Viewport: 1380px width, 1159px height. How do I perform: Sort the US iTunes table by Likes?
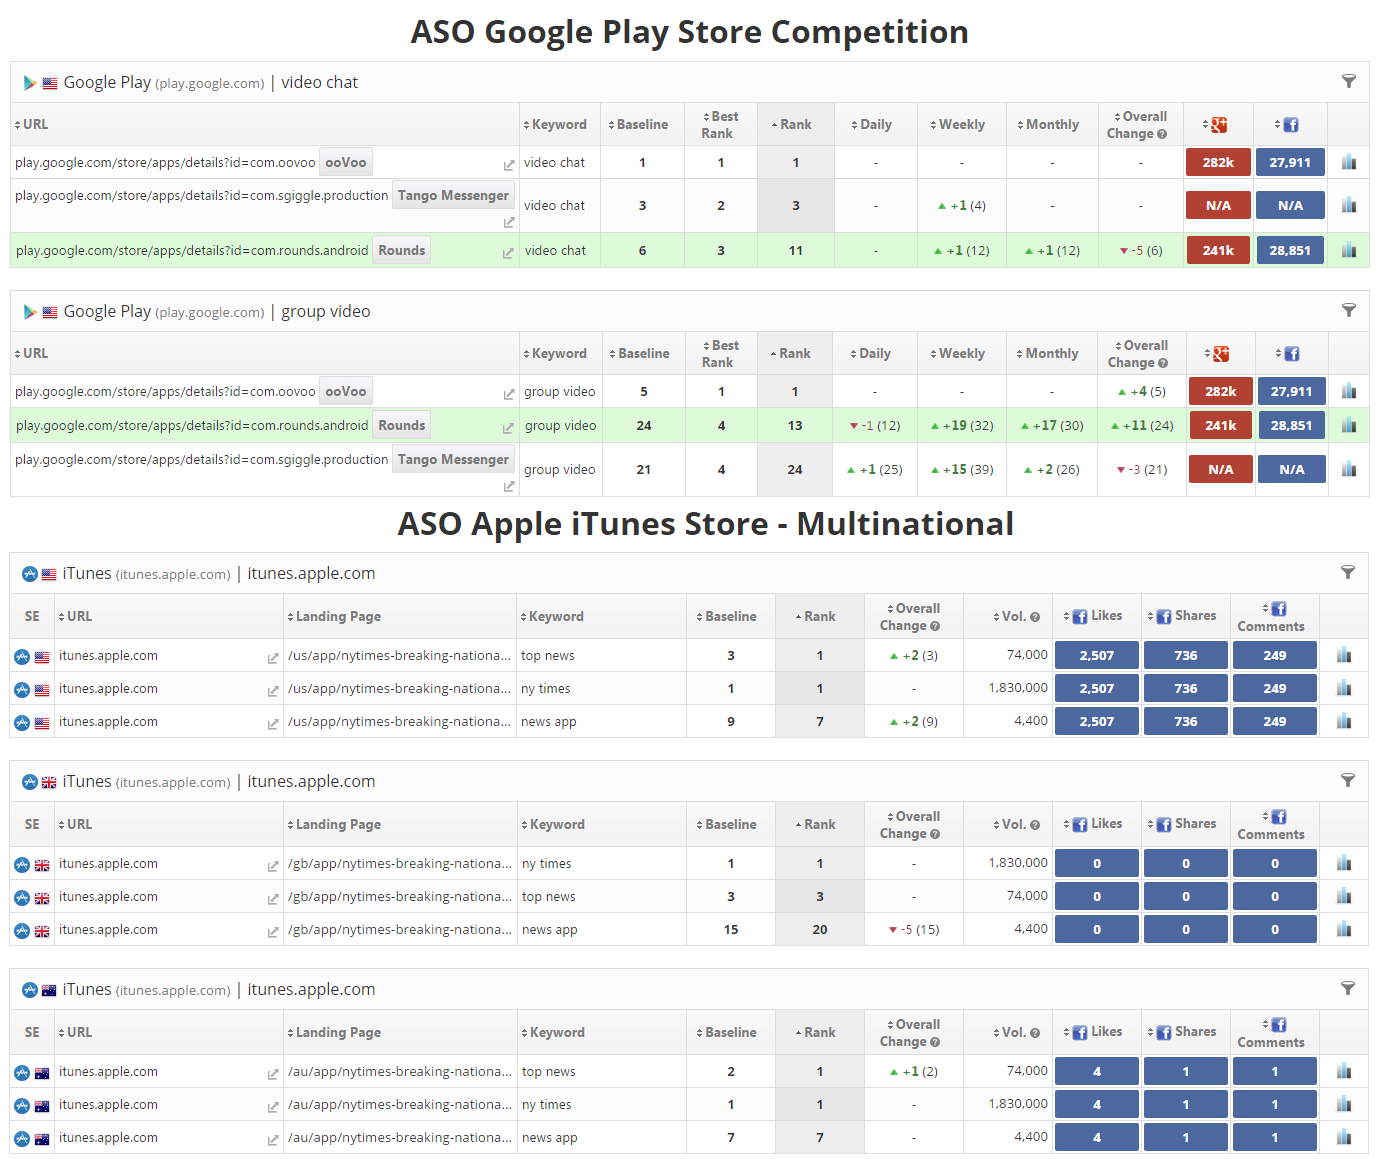click(1093, 616)
